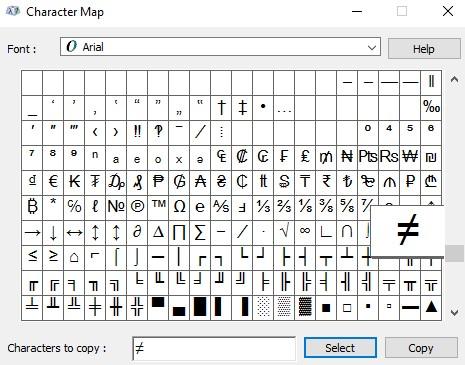
Task: Select the double dagger ‡ character
Action: (242, 108)
